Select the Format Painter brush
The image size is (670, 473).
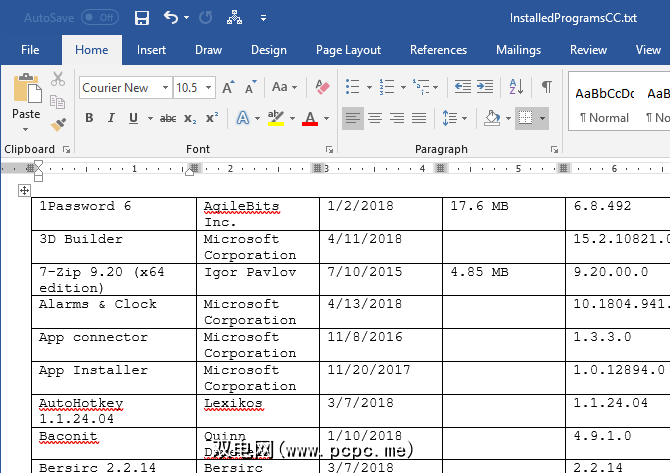click(x=58, y=124)
